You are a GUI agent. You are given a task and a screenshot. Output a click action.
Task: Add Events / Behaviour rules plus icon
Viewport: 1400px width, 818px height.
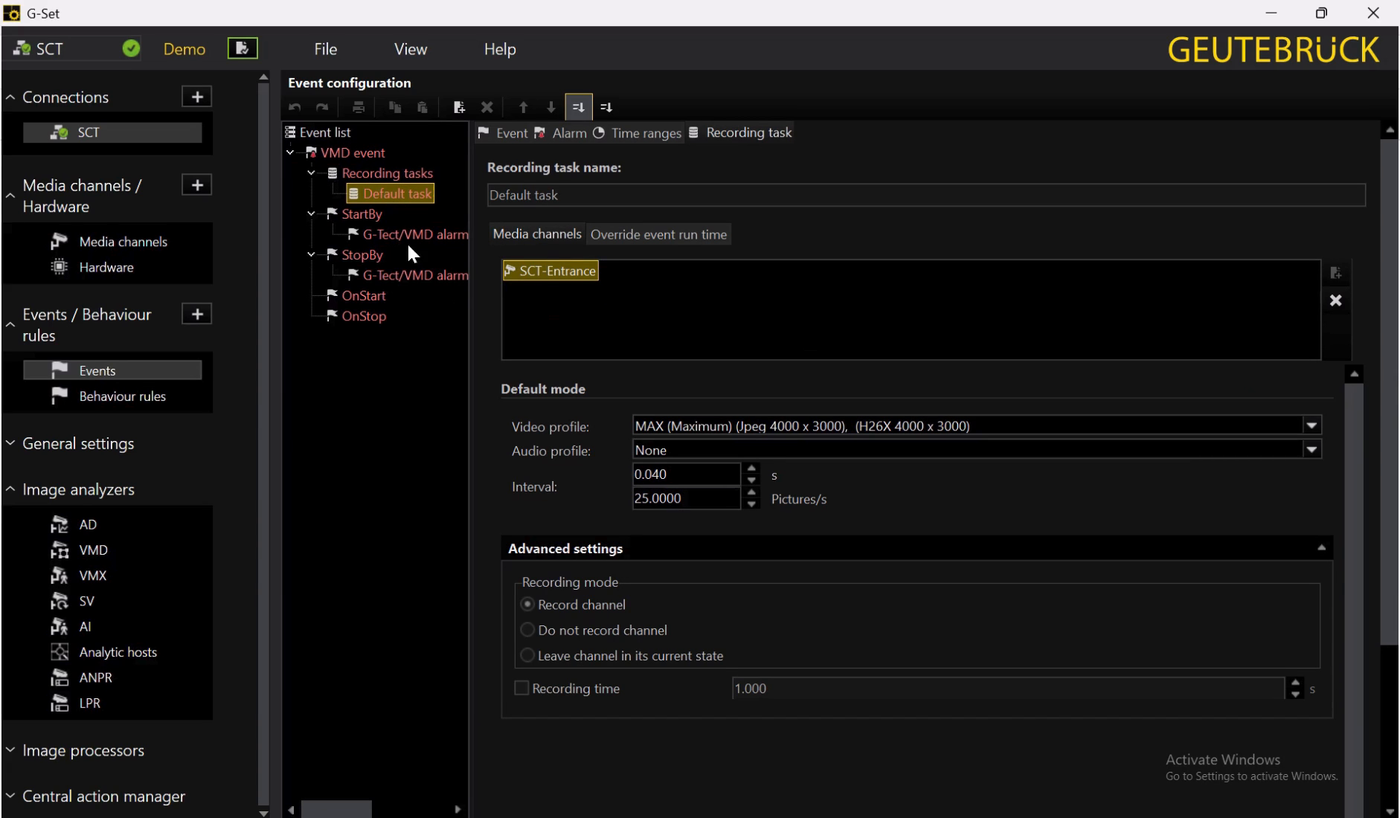click(197, 314)
